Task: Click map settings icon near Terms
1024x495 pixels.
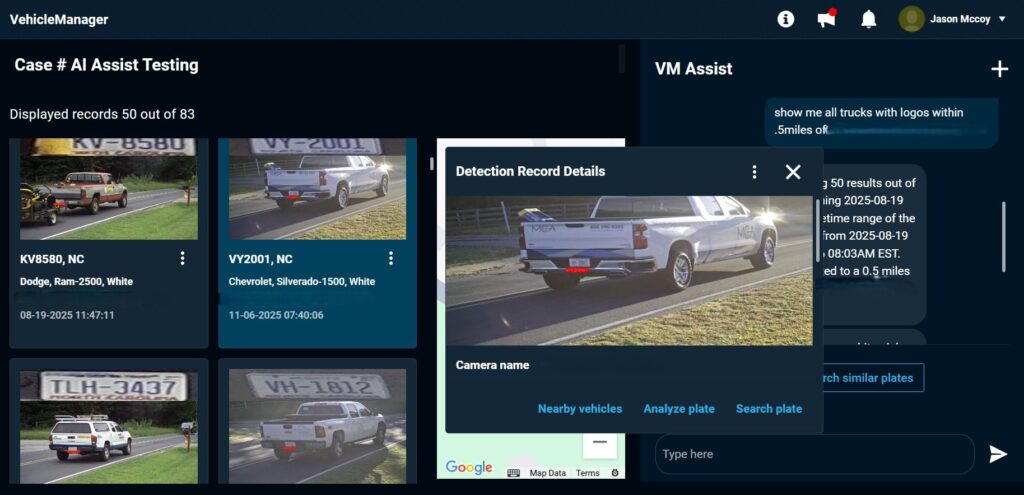Action: (615, 473)
